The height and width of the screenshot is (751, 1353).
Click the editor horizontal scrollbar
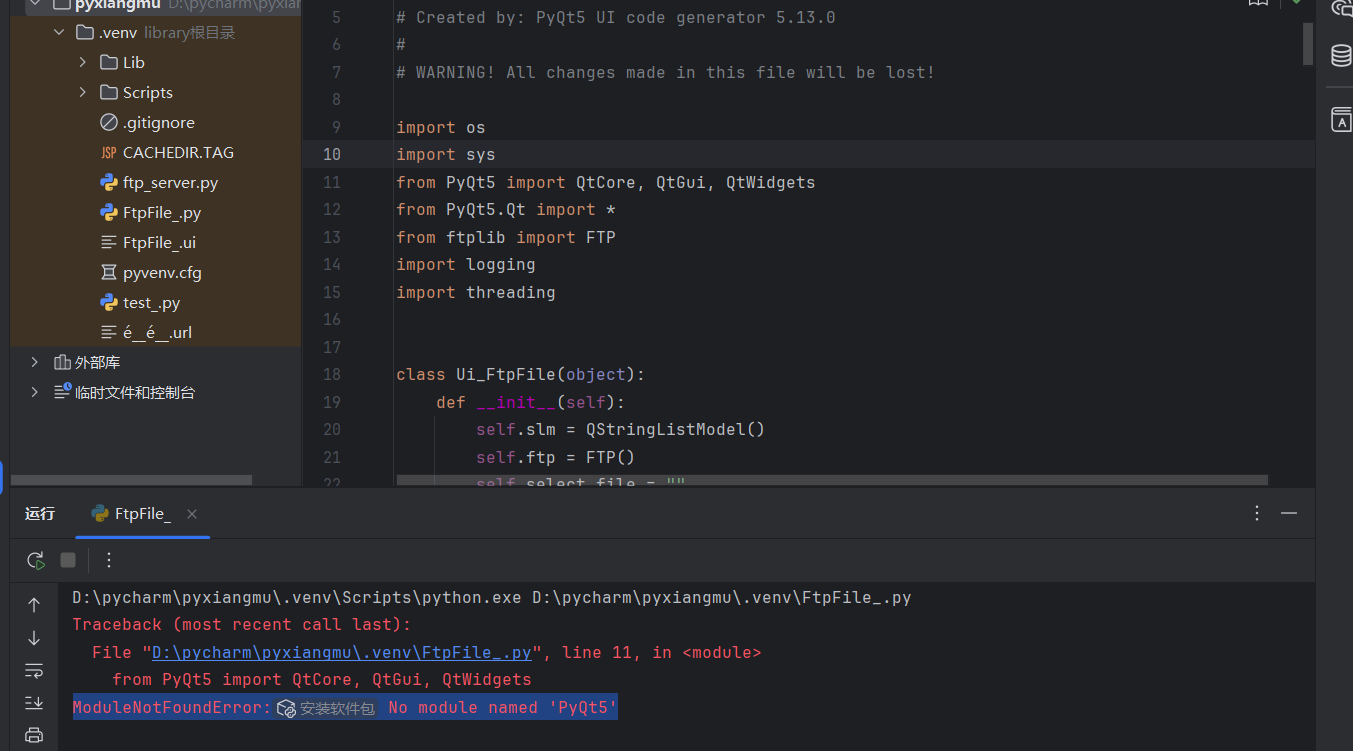pos(832,480)
